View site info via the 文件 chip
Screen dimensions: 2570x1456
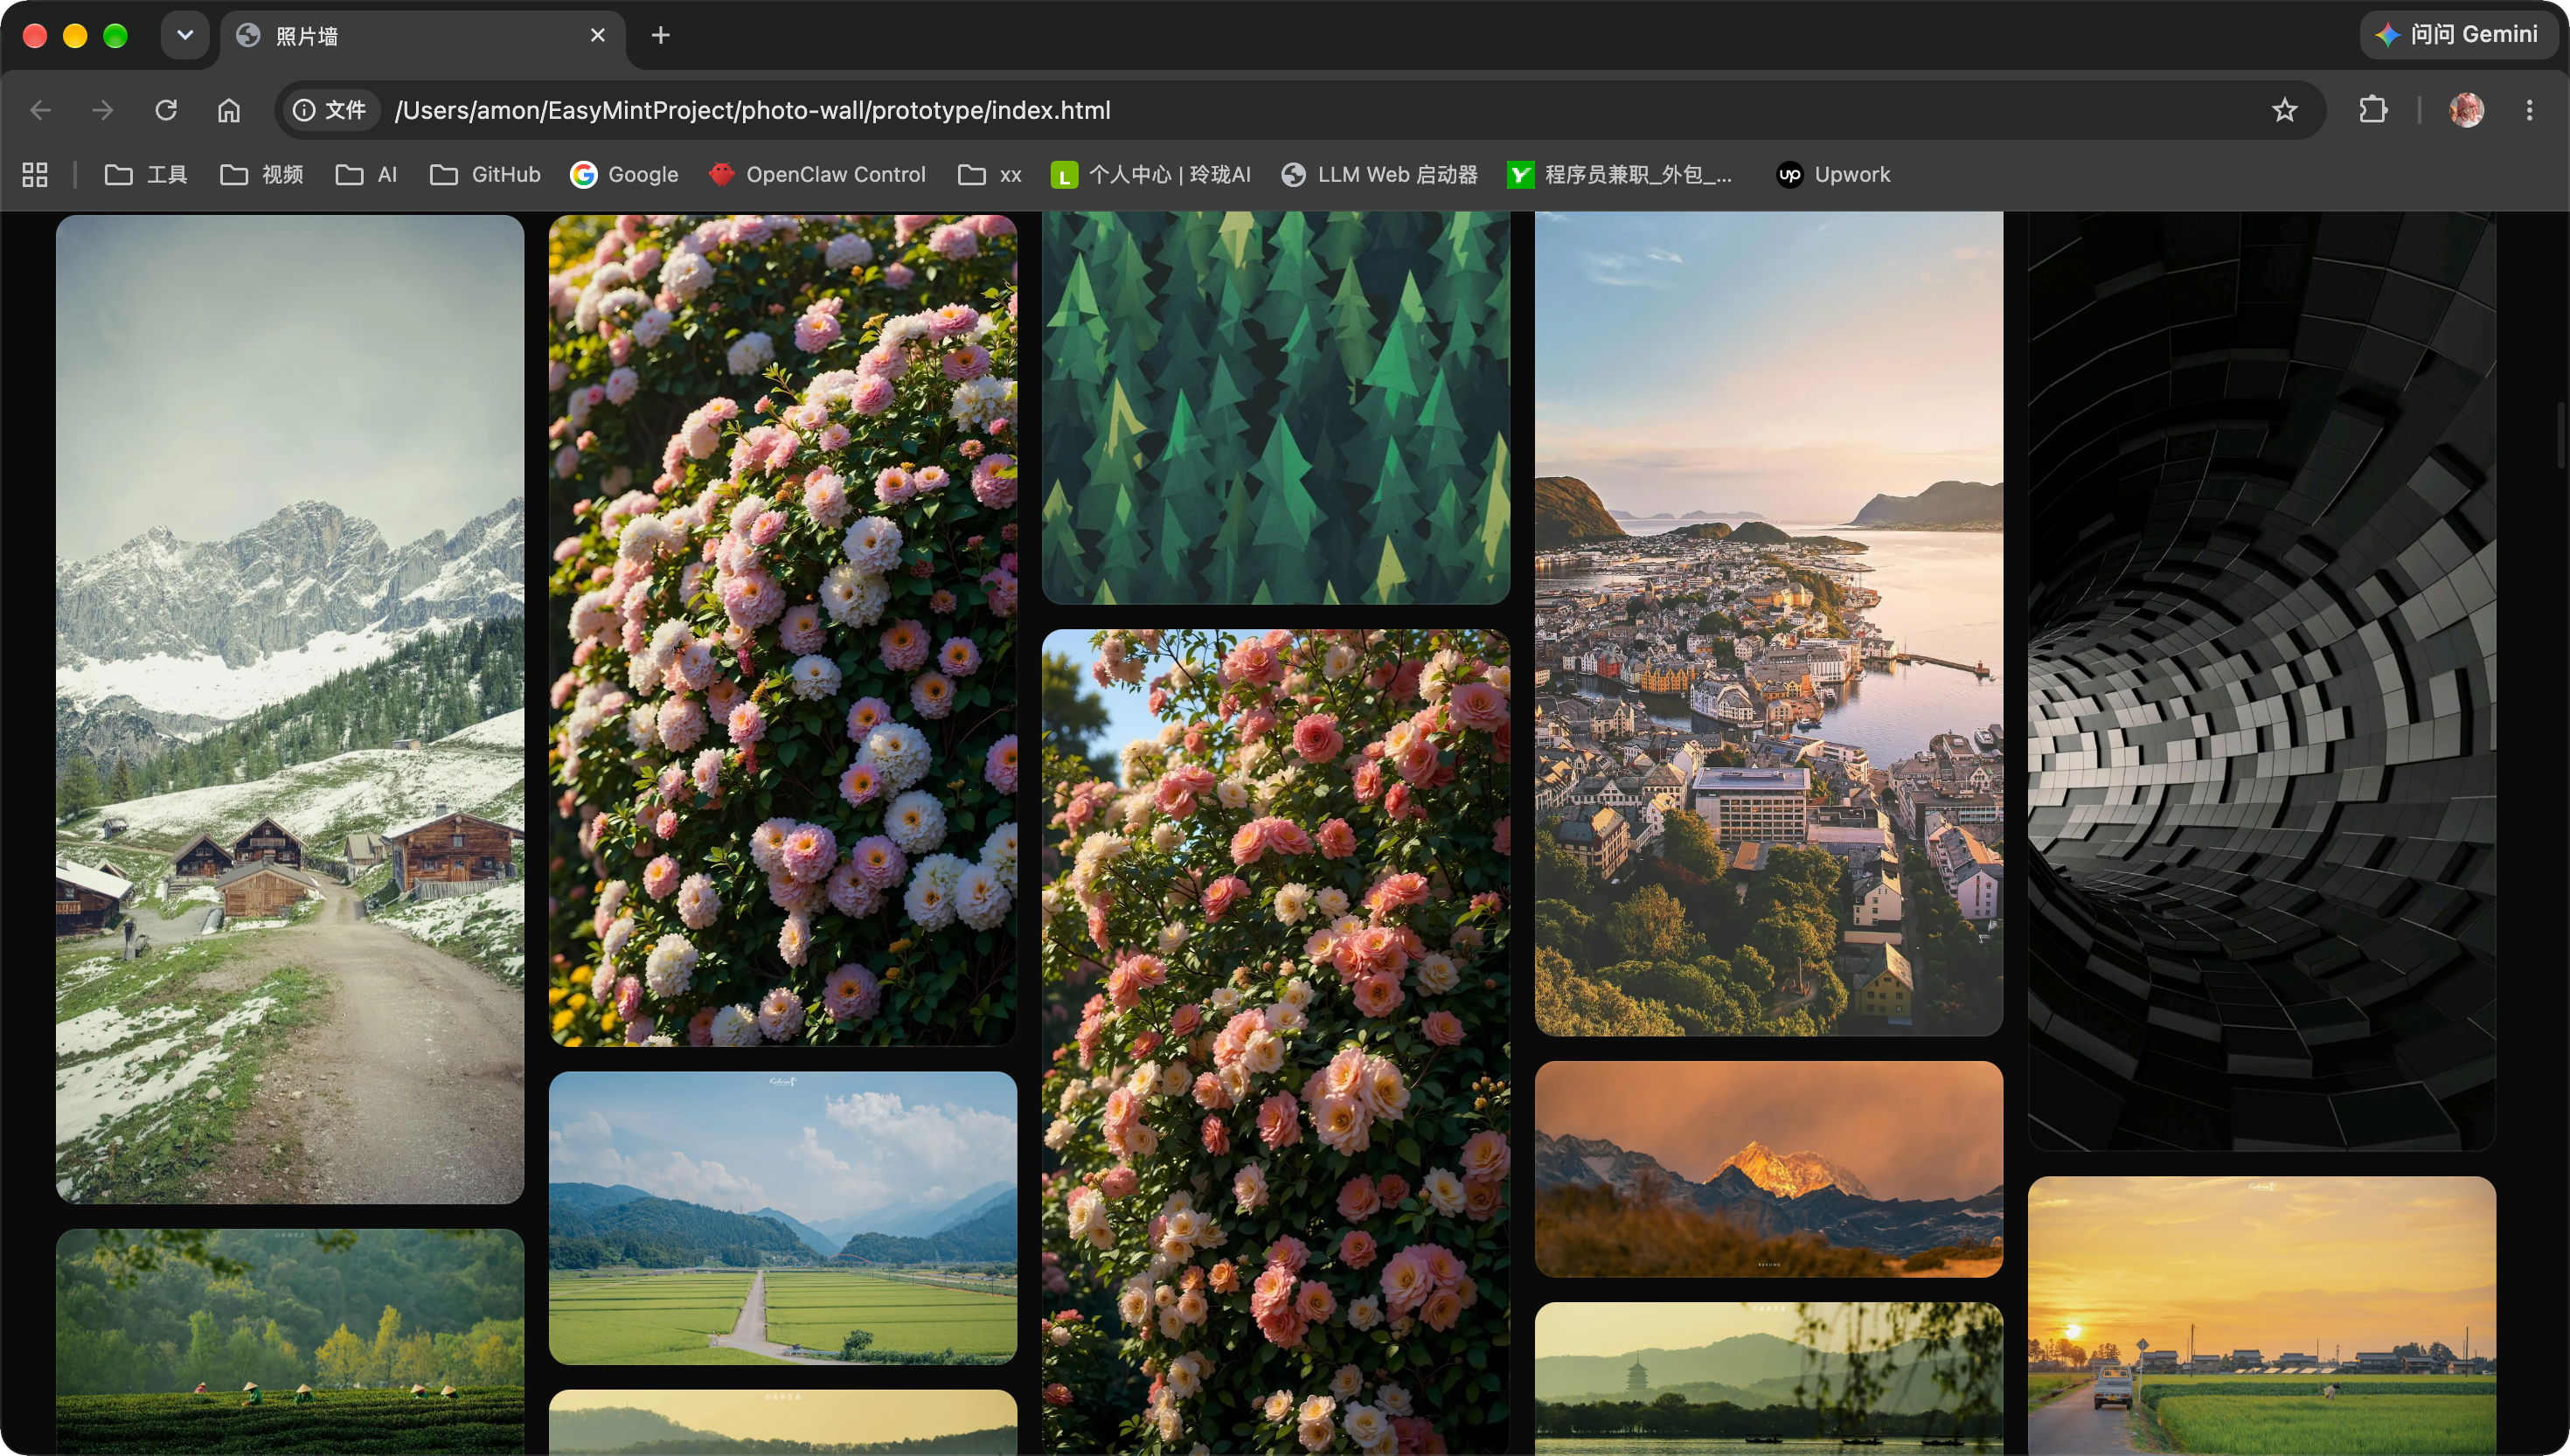(331, 110)
